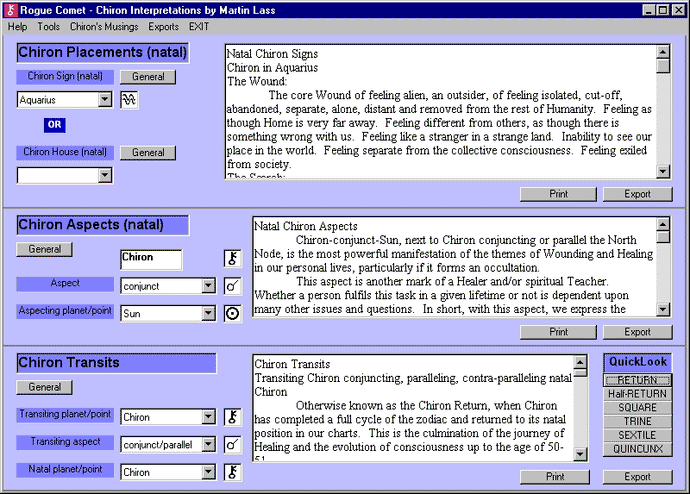Select QuickLook SQUARE
The image size is (690, 494).
[x=637, y=408]
